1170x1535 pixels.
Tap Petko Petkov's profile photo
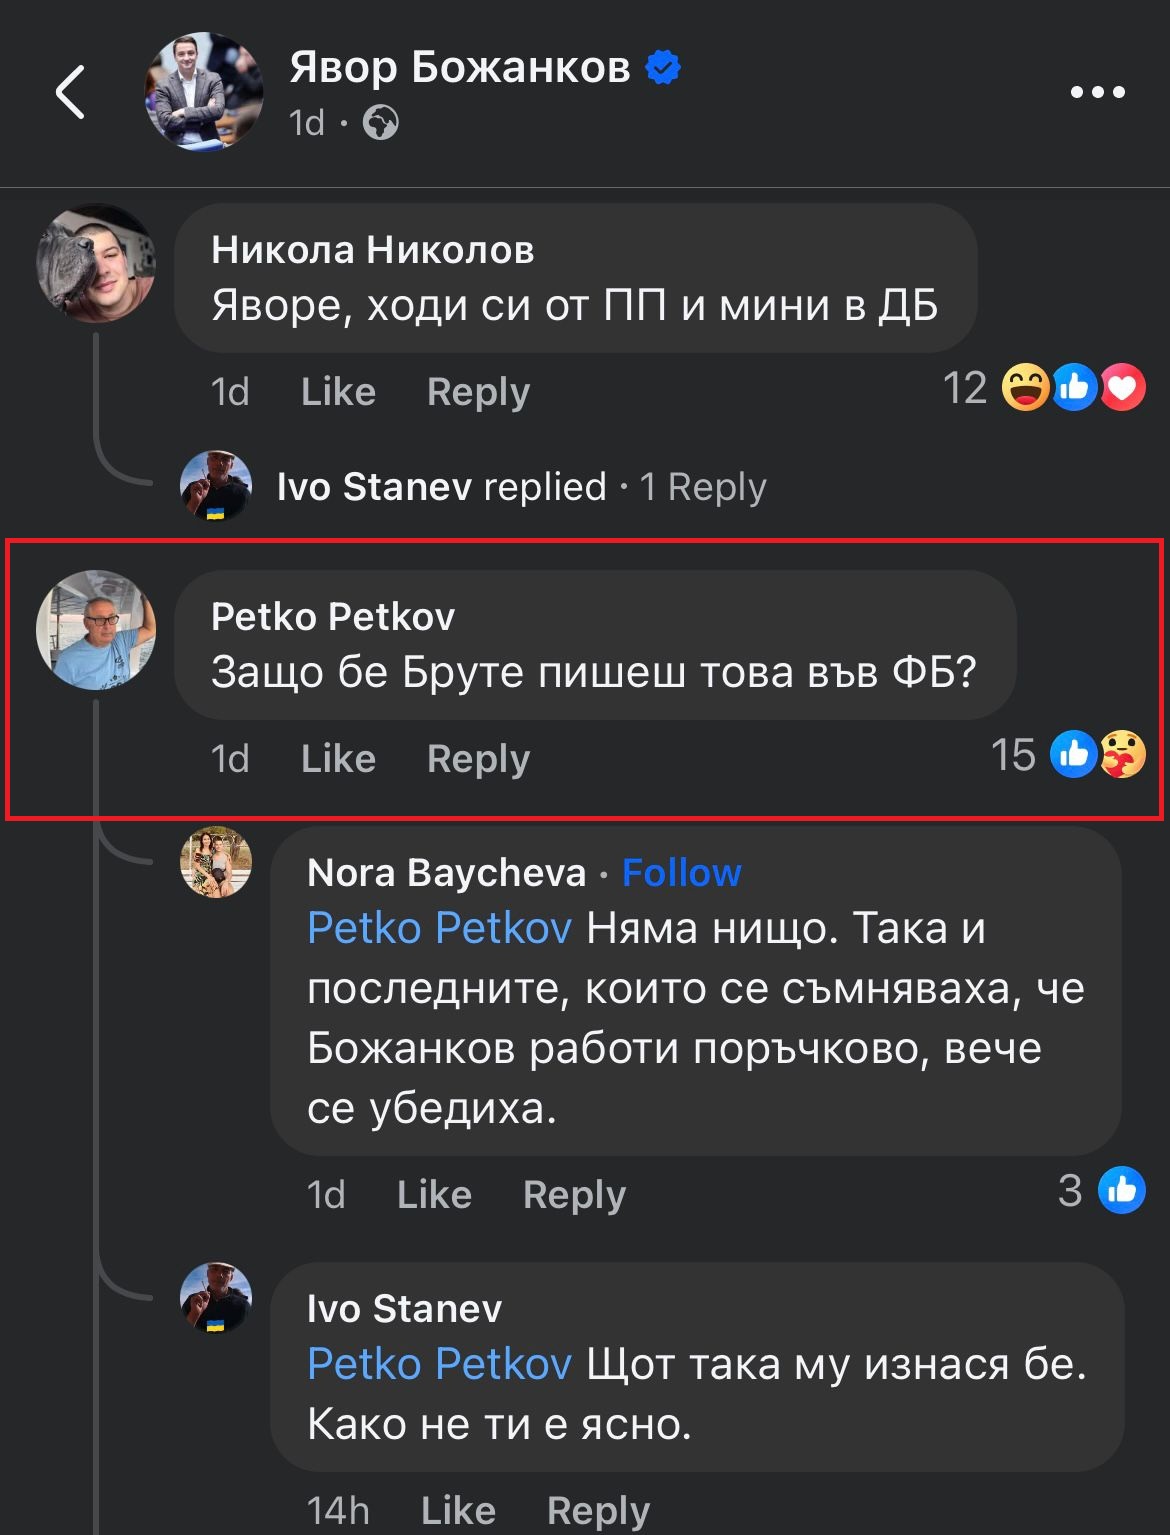pyautogui.click(x=96, y=630)
